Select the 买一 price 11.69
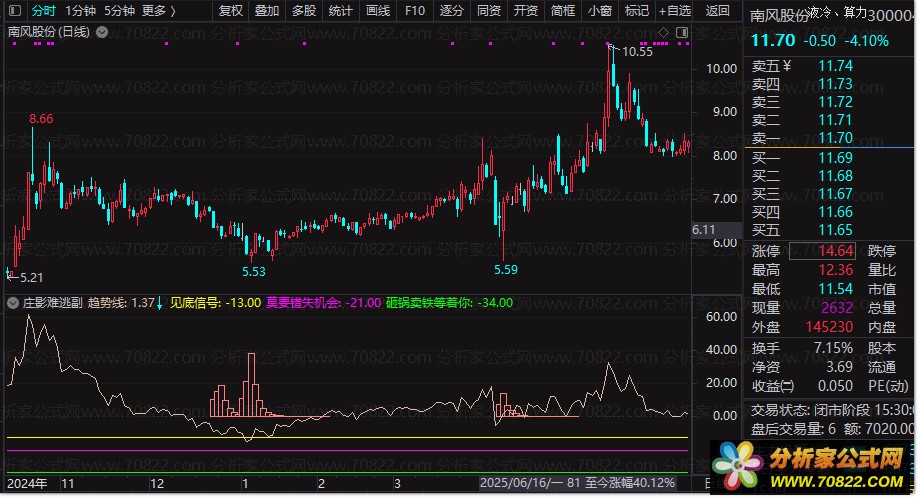Image resolution: width=920 pixels, height=498 pixels. pyautogui.click(x=836, y=158)
